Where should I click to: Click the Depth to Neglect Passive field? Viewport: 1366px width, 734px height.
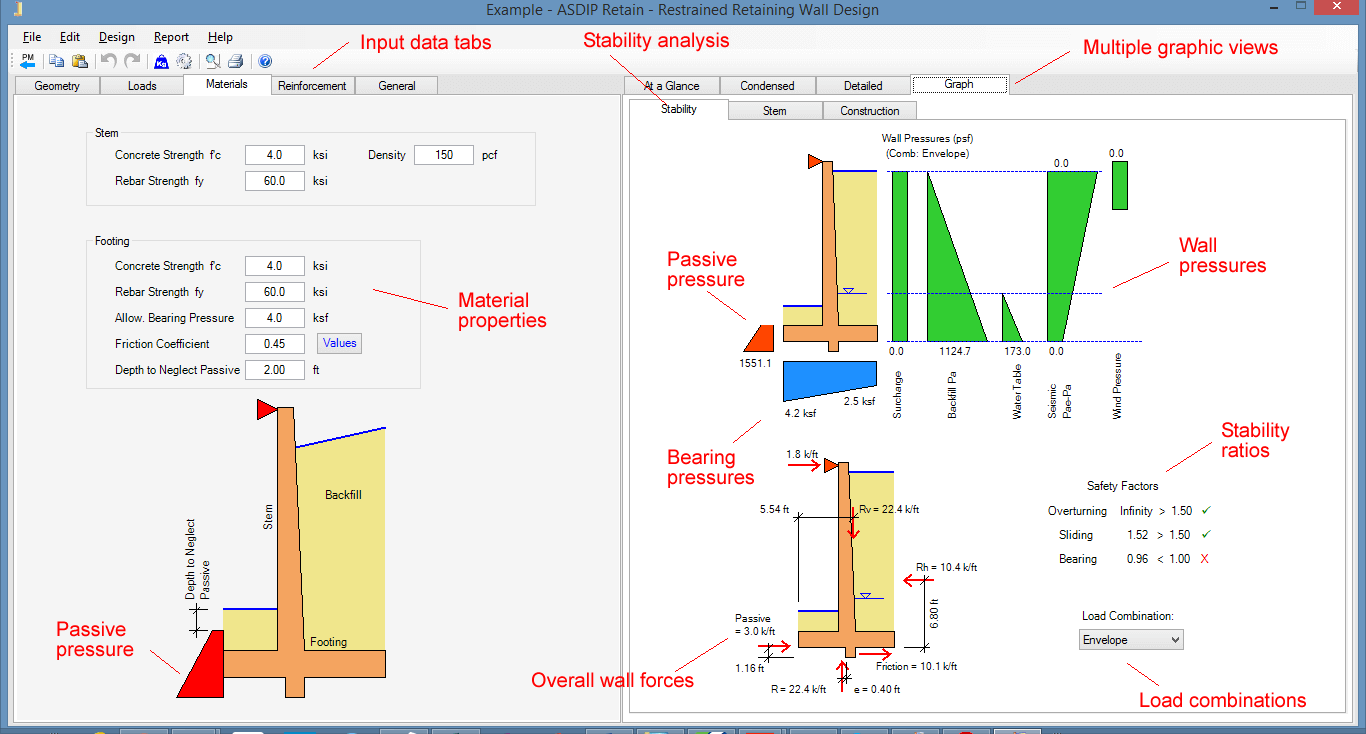275,370
